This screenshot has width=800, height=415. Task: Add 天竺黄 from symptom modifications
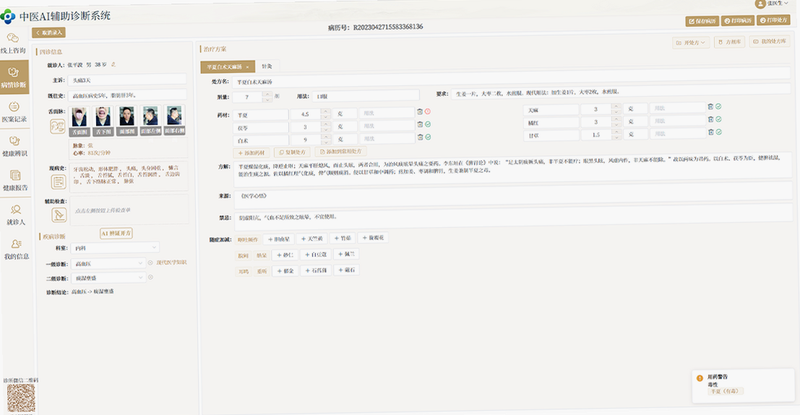tap(312, 238)
